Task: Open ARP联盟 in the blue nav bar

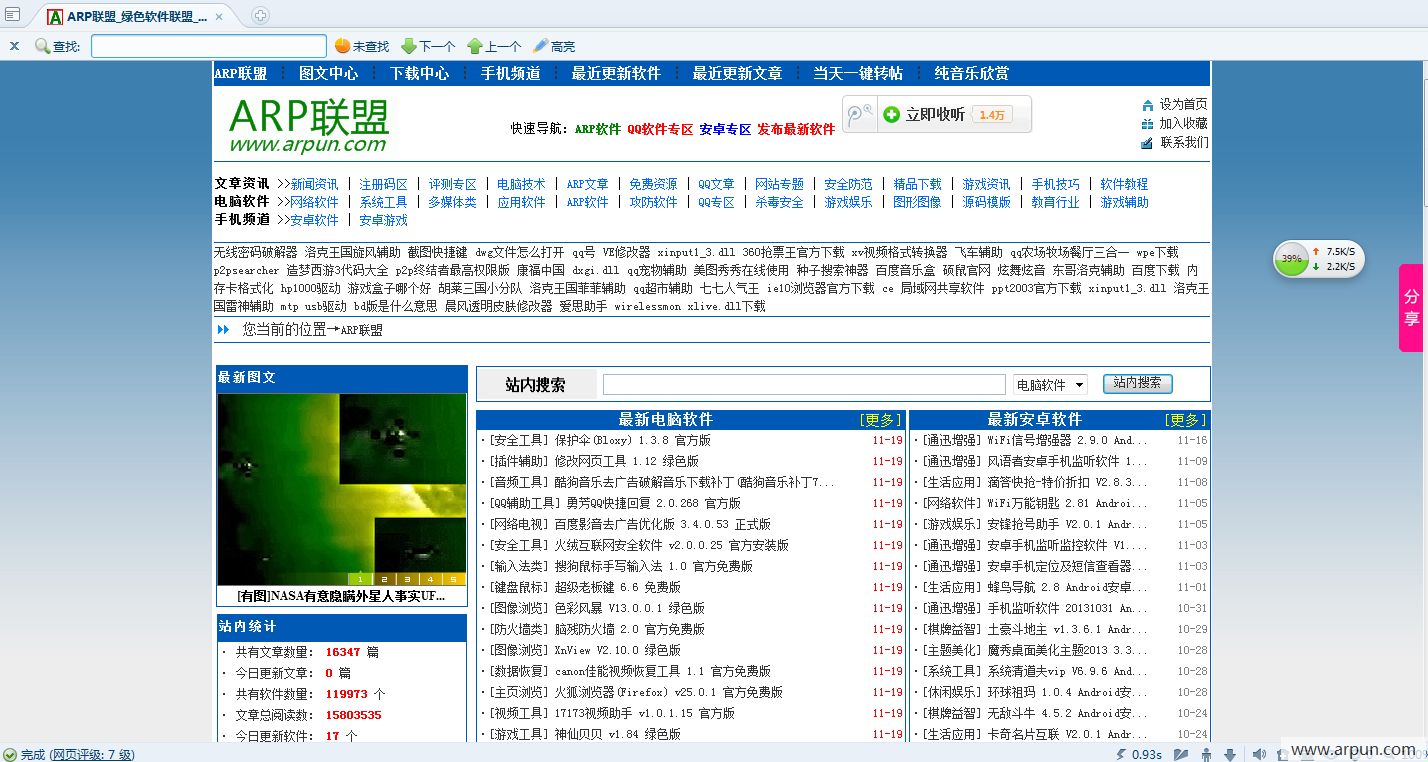Action: [x=241, y=73]
